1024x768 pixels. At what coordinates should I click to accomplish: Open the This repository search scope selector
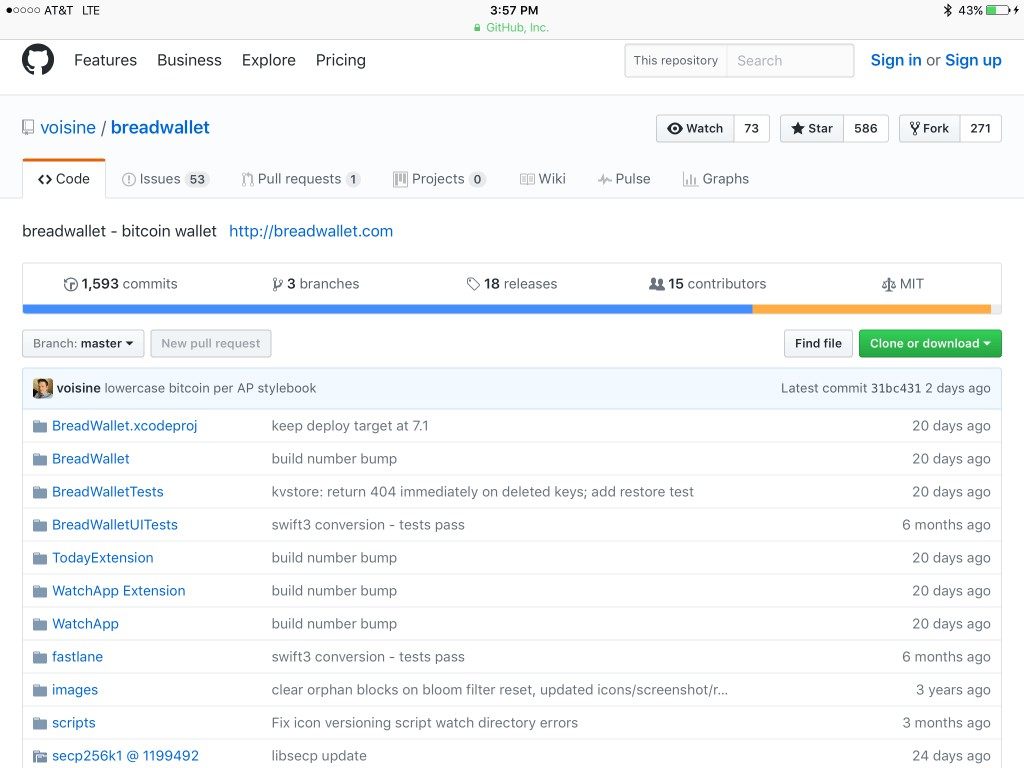coord(676,60)
